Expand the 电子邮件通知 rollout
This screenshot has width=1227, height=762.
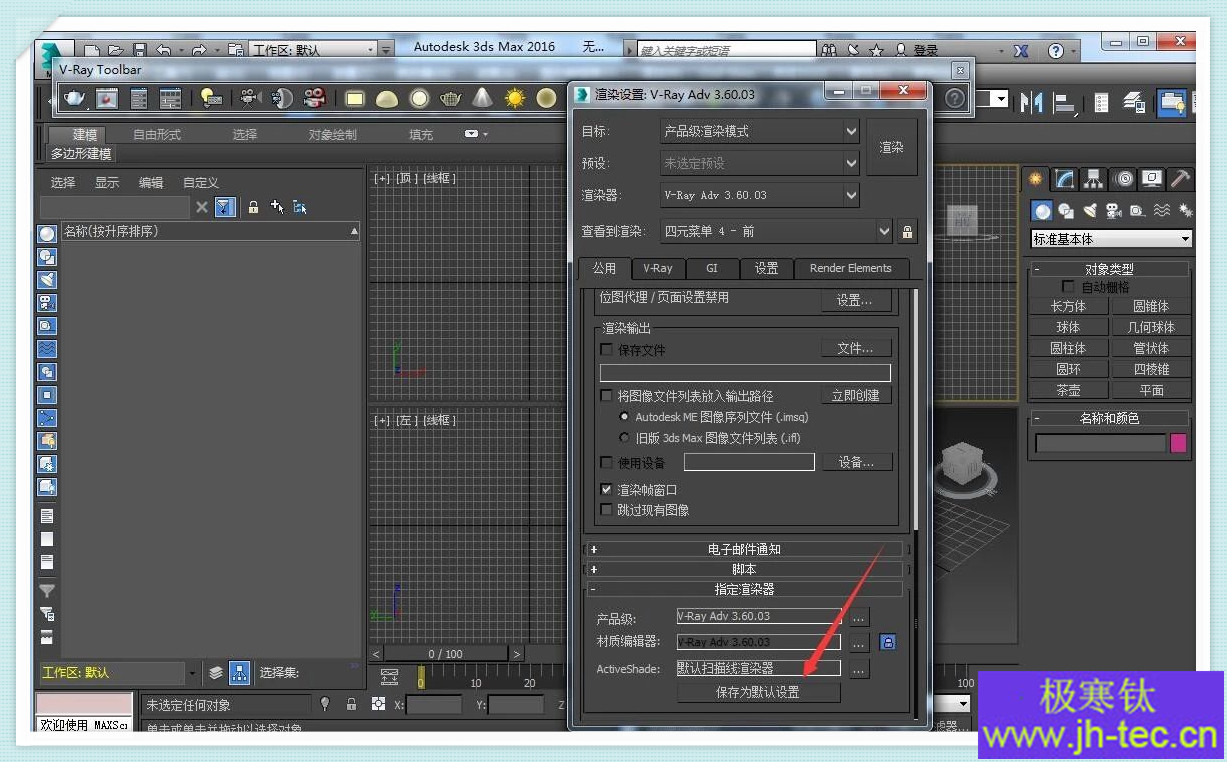click(745, 549)
